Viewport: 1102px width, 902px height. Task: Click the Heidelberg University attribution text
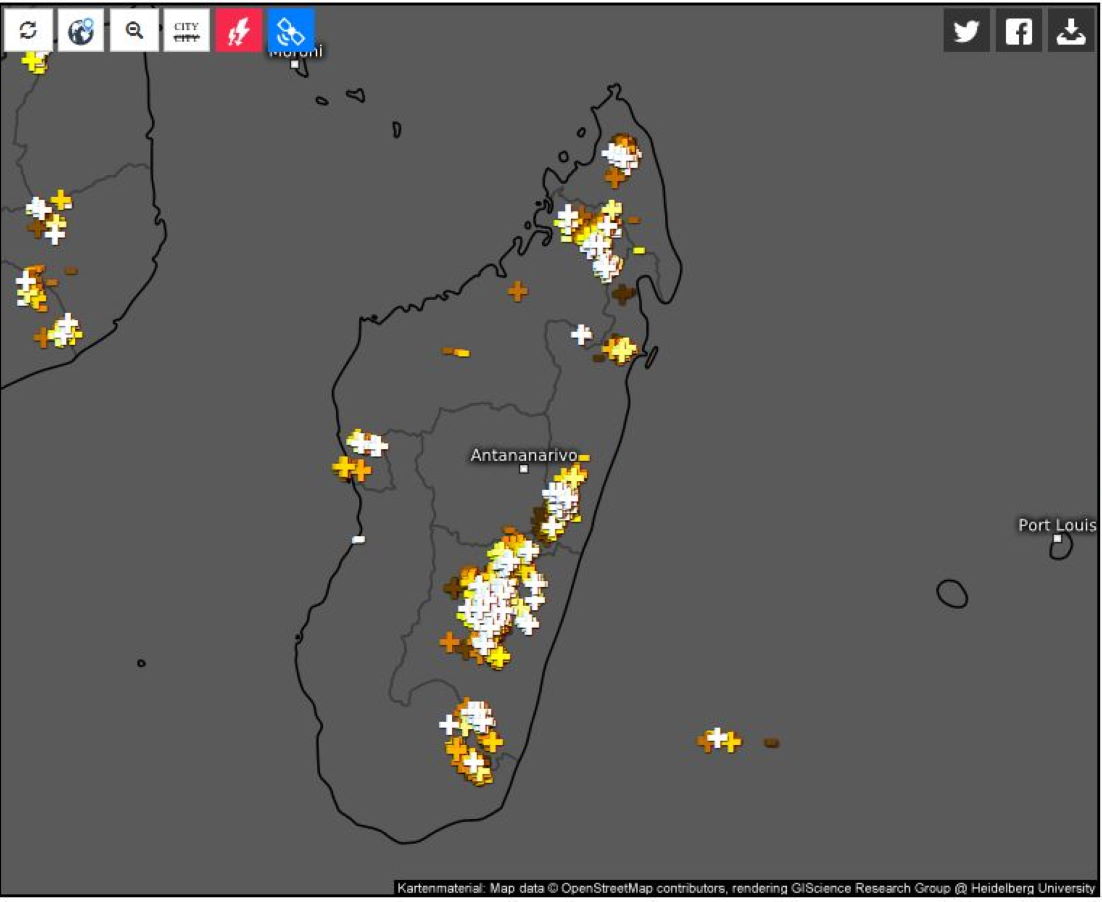1032,888
